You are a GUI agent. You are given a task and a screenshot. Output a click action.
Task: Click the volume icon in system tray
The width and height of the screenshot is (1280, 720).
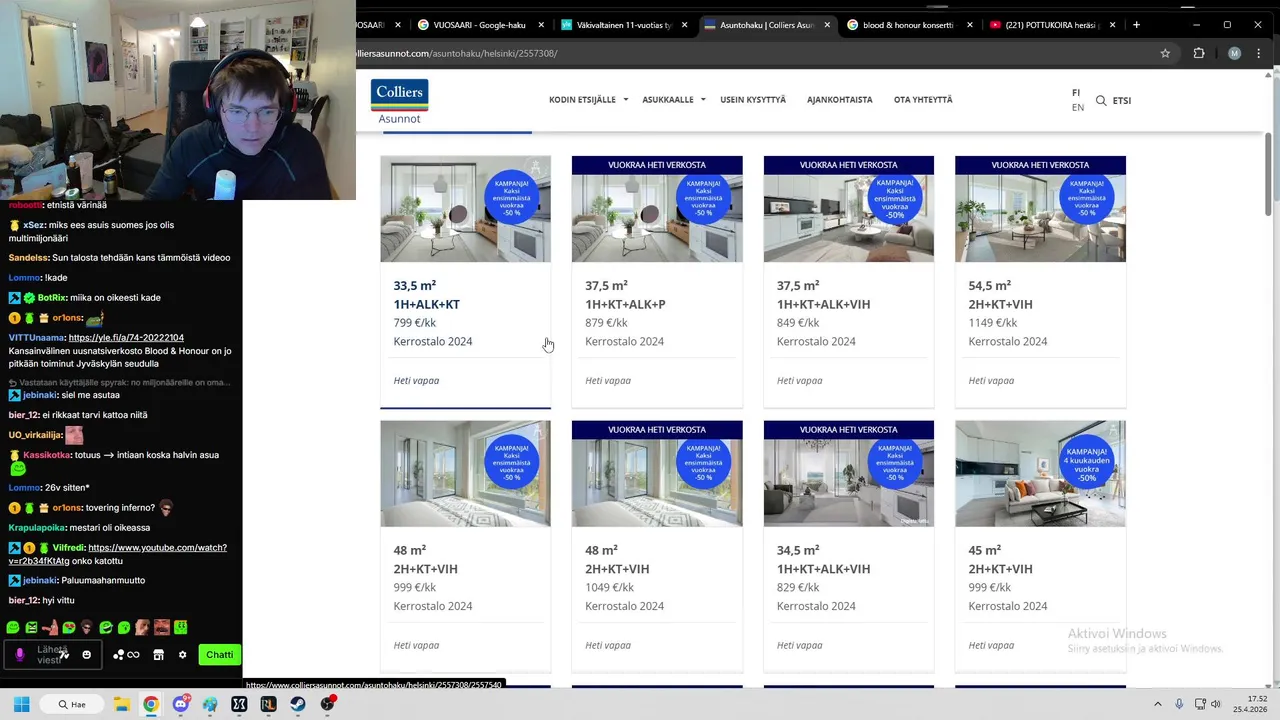(x=1216, y=704)
